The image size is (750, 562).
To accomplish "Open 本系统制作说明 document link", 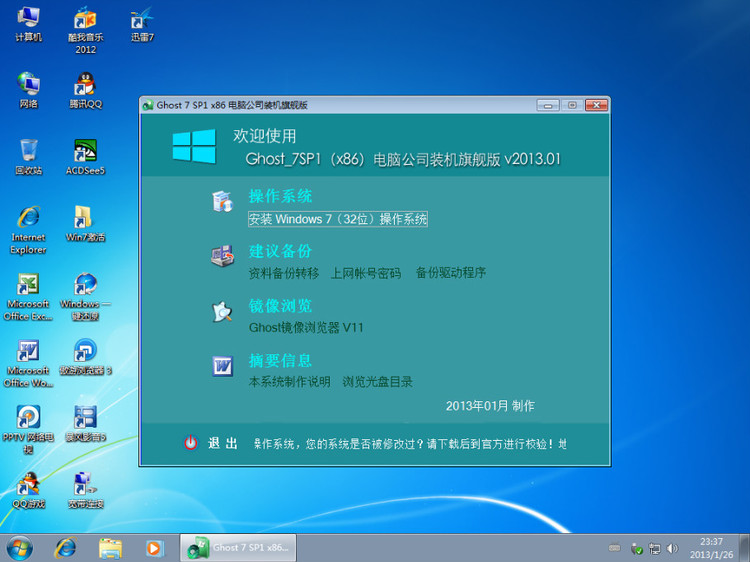I will [x=289, y=381].
